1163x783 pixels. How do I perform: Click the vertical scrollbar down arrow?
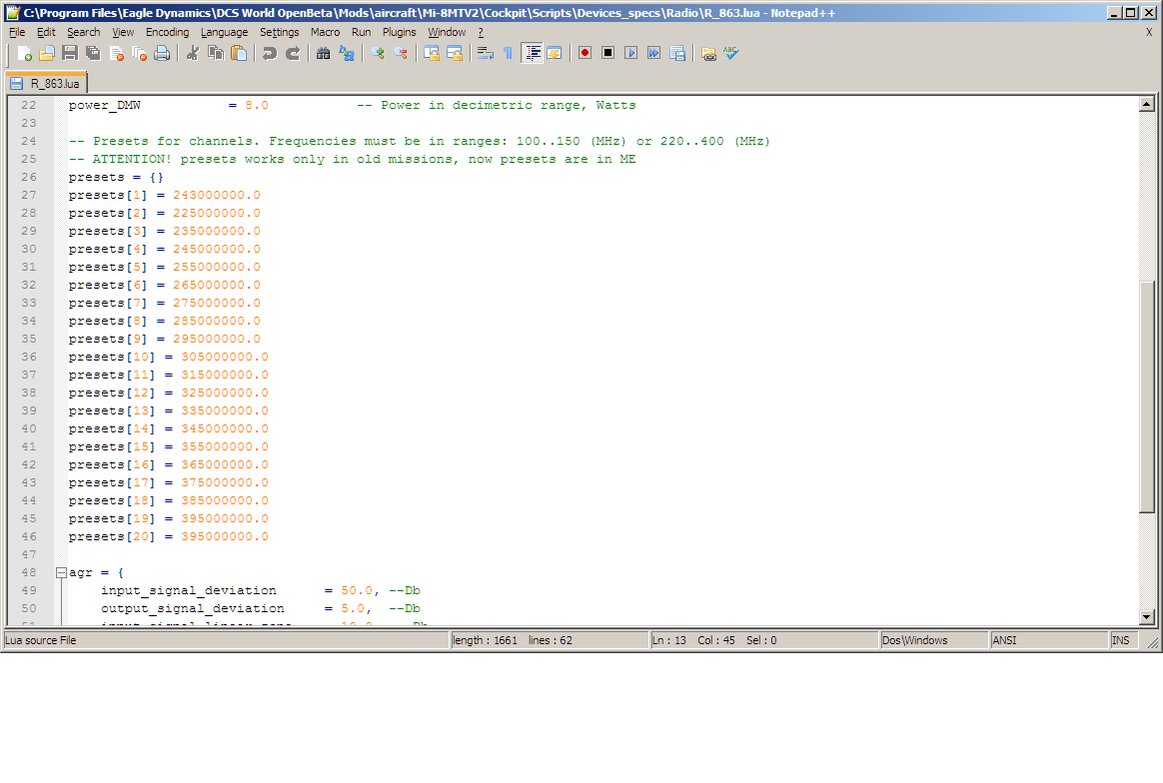(1147, 617)
